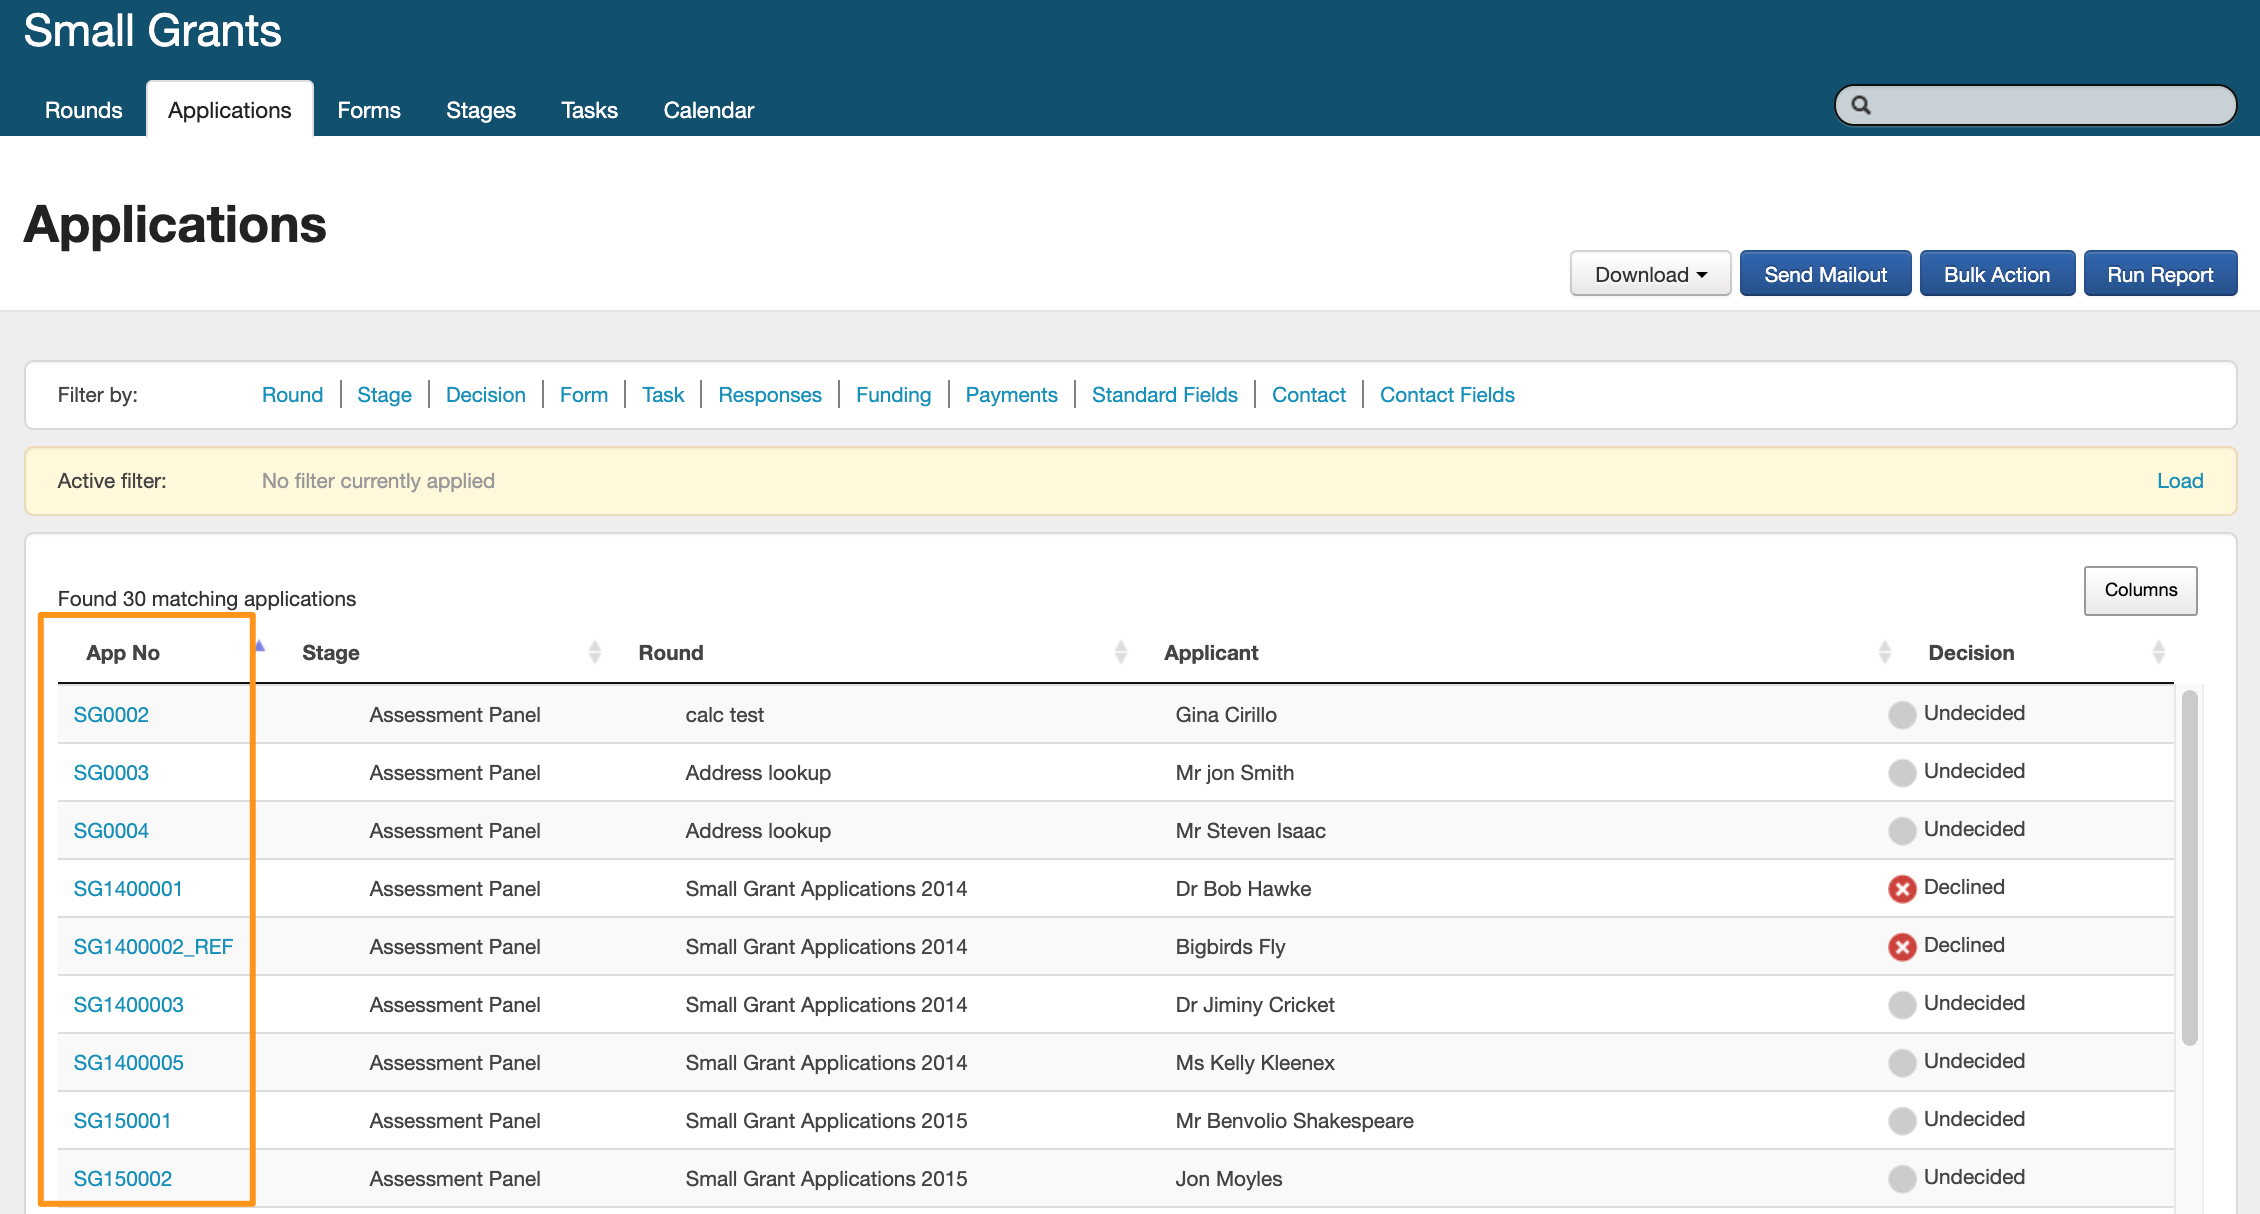Click inside the search input field

[2050, 105]
